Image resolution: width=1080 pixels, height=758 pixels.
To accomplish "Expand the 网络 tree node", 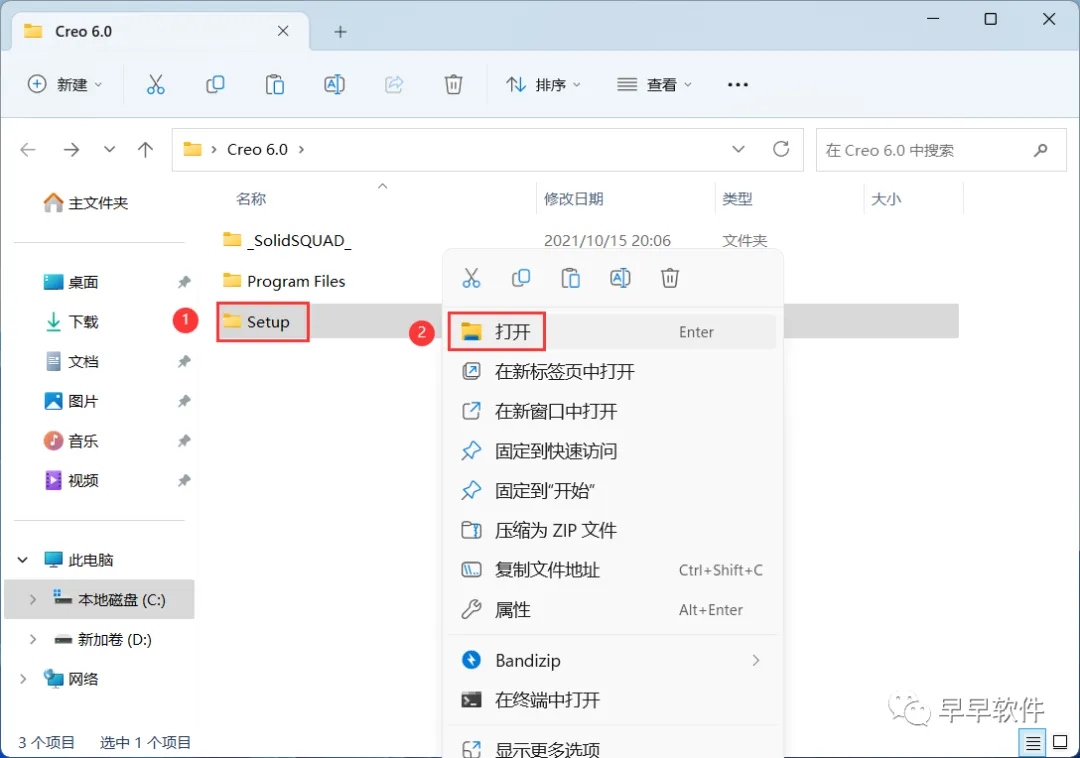I will [23, 679].
